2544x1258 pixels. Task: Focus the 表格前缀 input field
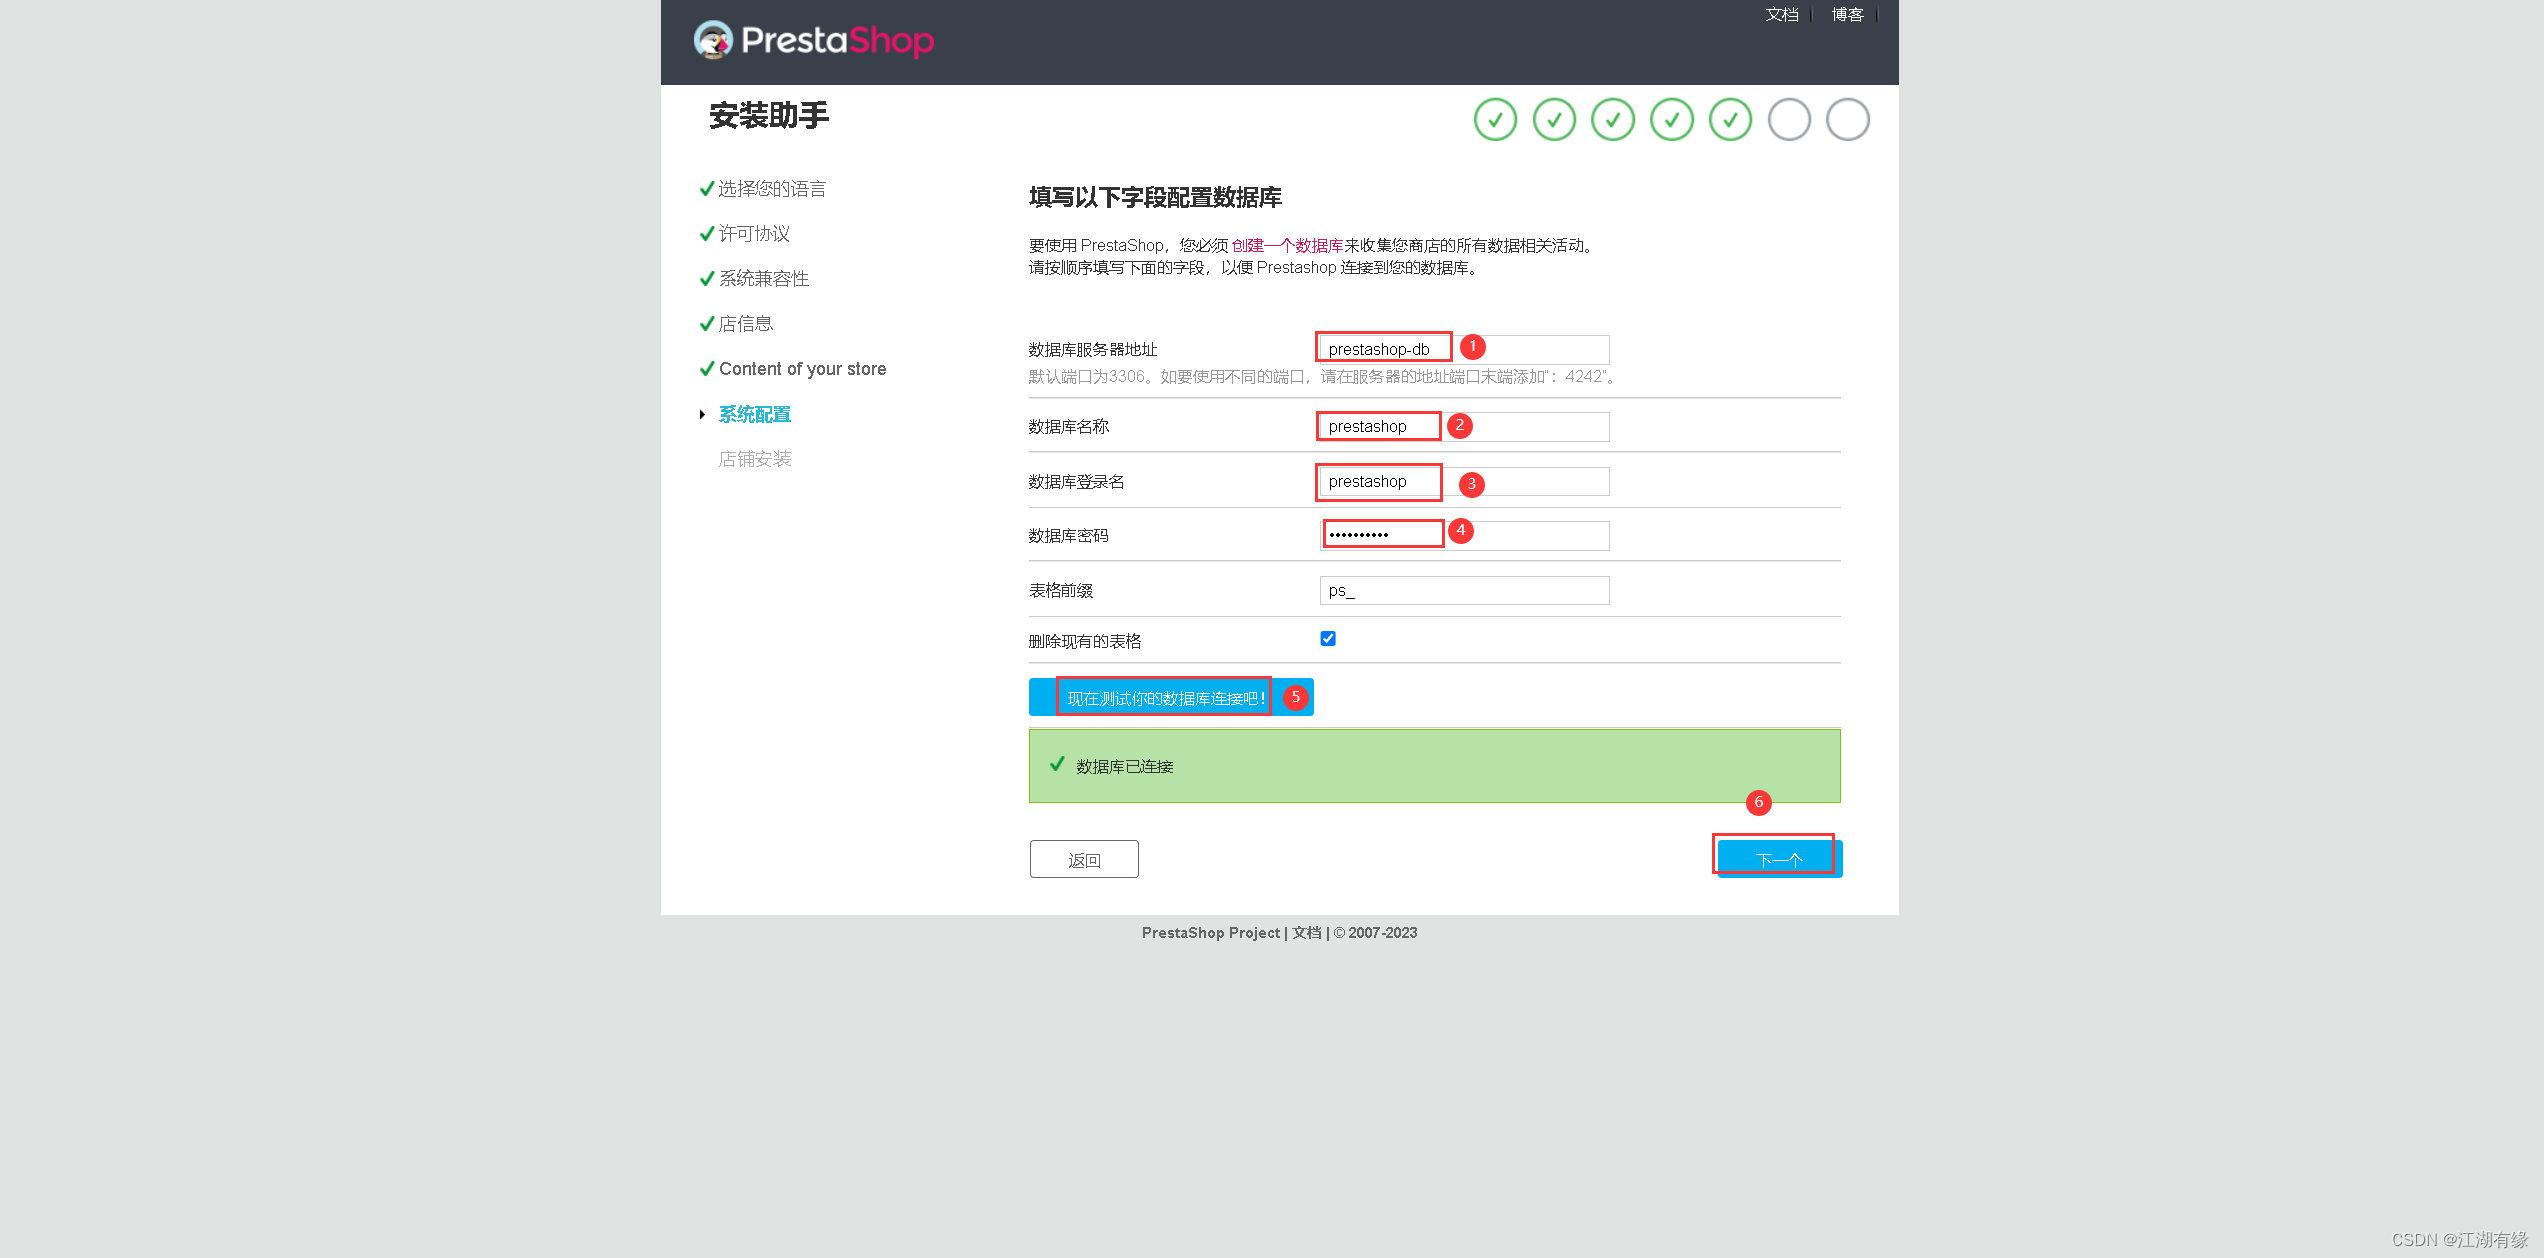pyautogui.click(x=1464, y=591)
